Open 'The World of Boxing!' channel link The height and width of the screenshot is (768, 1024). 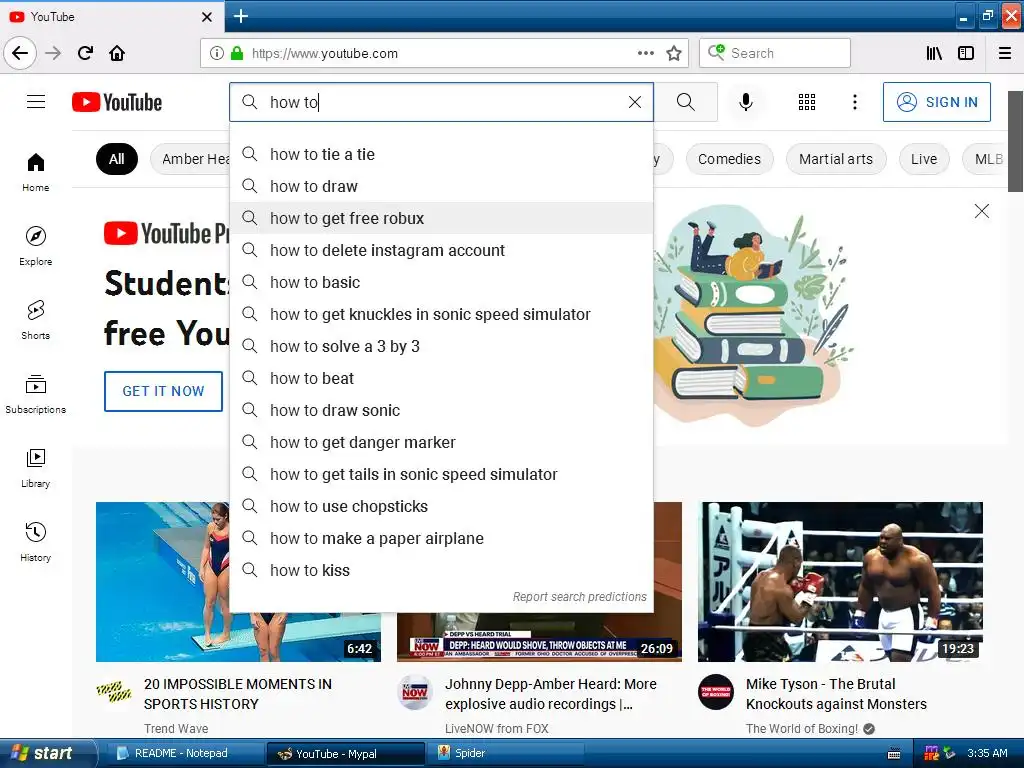(x=802, y=728)
